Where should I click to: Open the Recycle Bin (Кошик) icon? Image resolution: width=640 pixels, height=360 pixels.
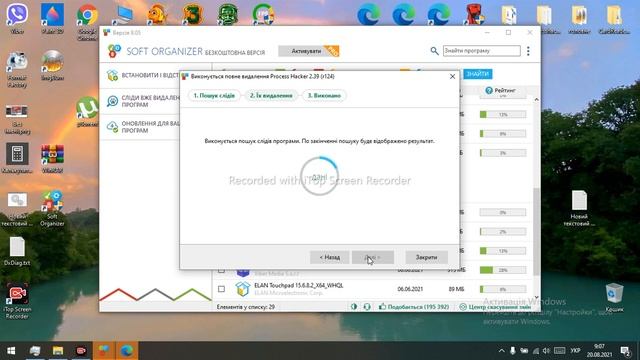pos(614,298)
